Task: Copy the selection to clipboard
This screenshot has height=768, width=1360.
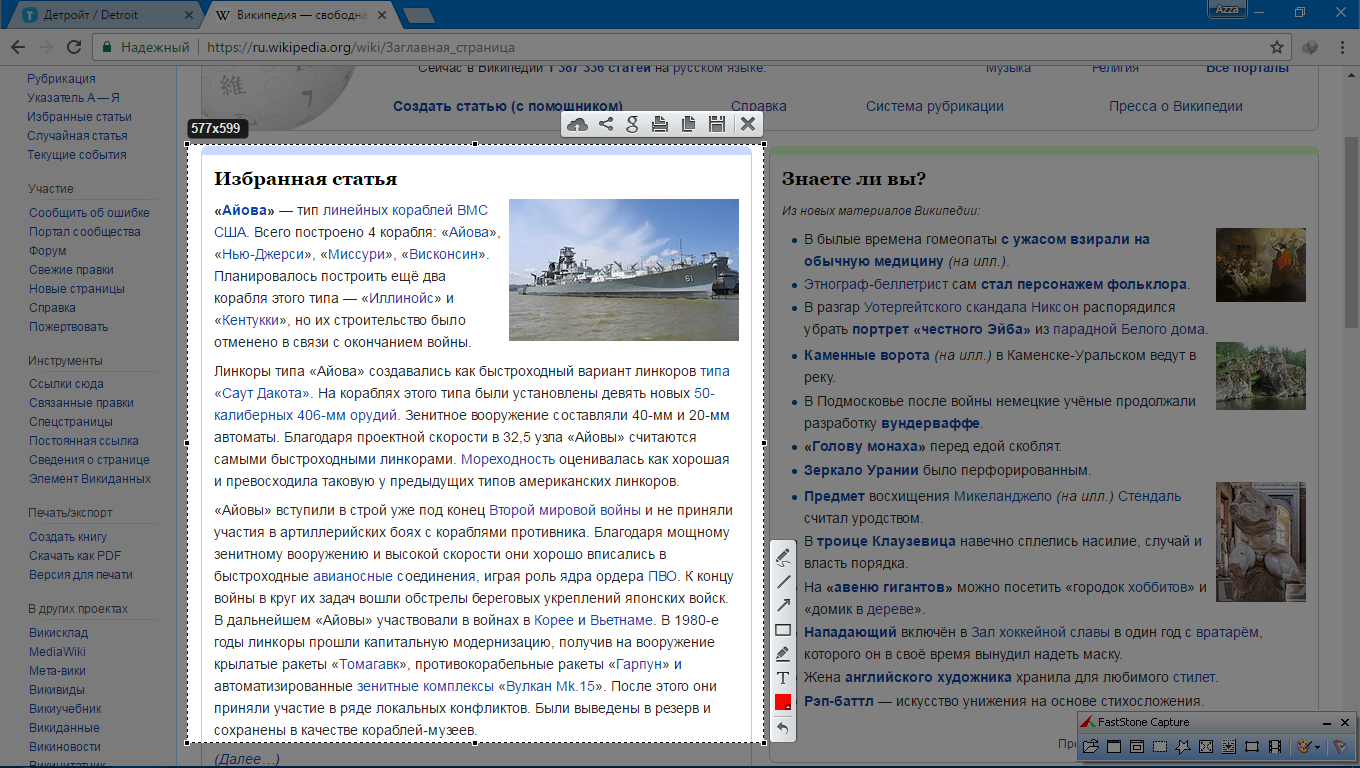Action: click(688, 124)
